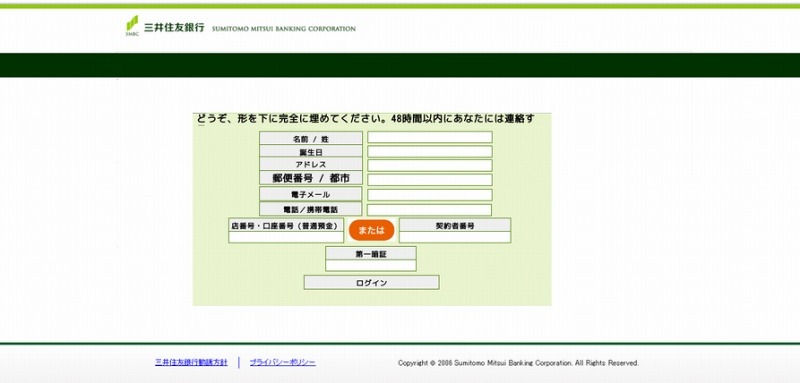Focus the 電子メール input field

(x=430, y=195)
